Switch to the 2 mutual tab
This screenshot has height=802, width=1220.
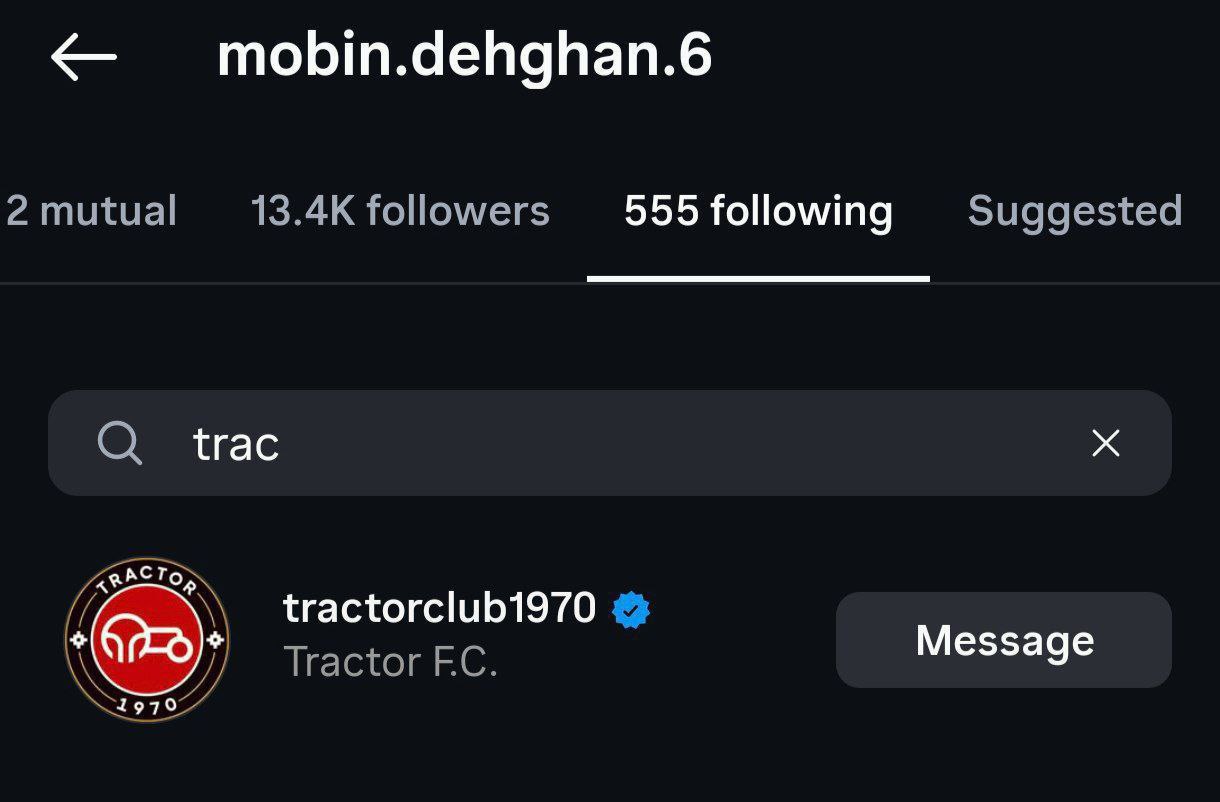[91, 211]
